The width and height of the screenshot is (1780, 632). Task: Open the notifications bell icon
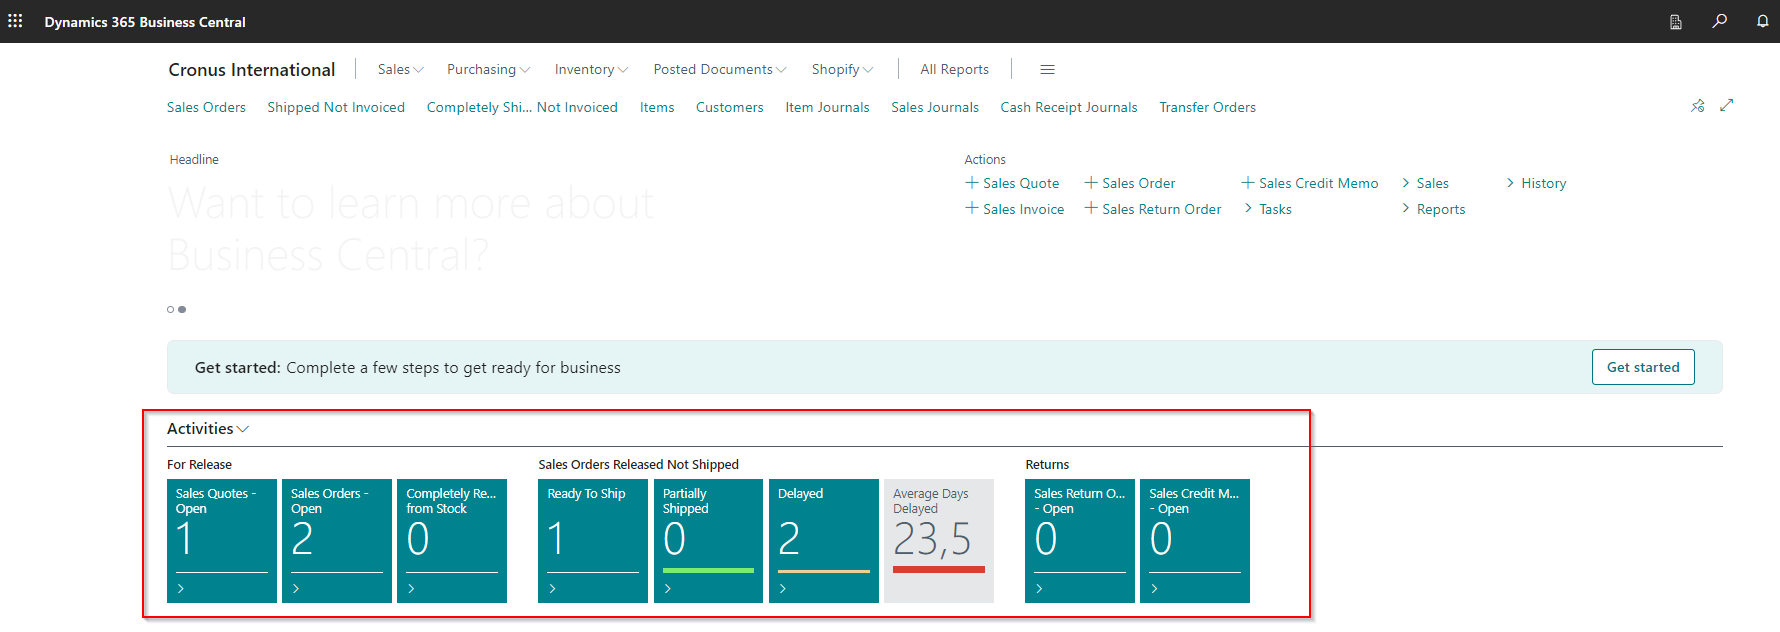point(1762,21)
